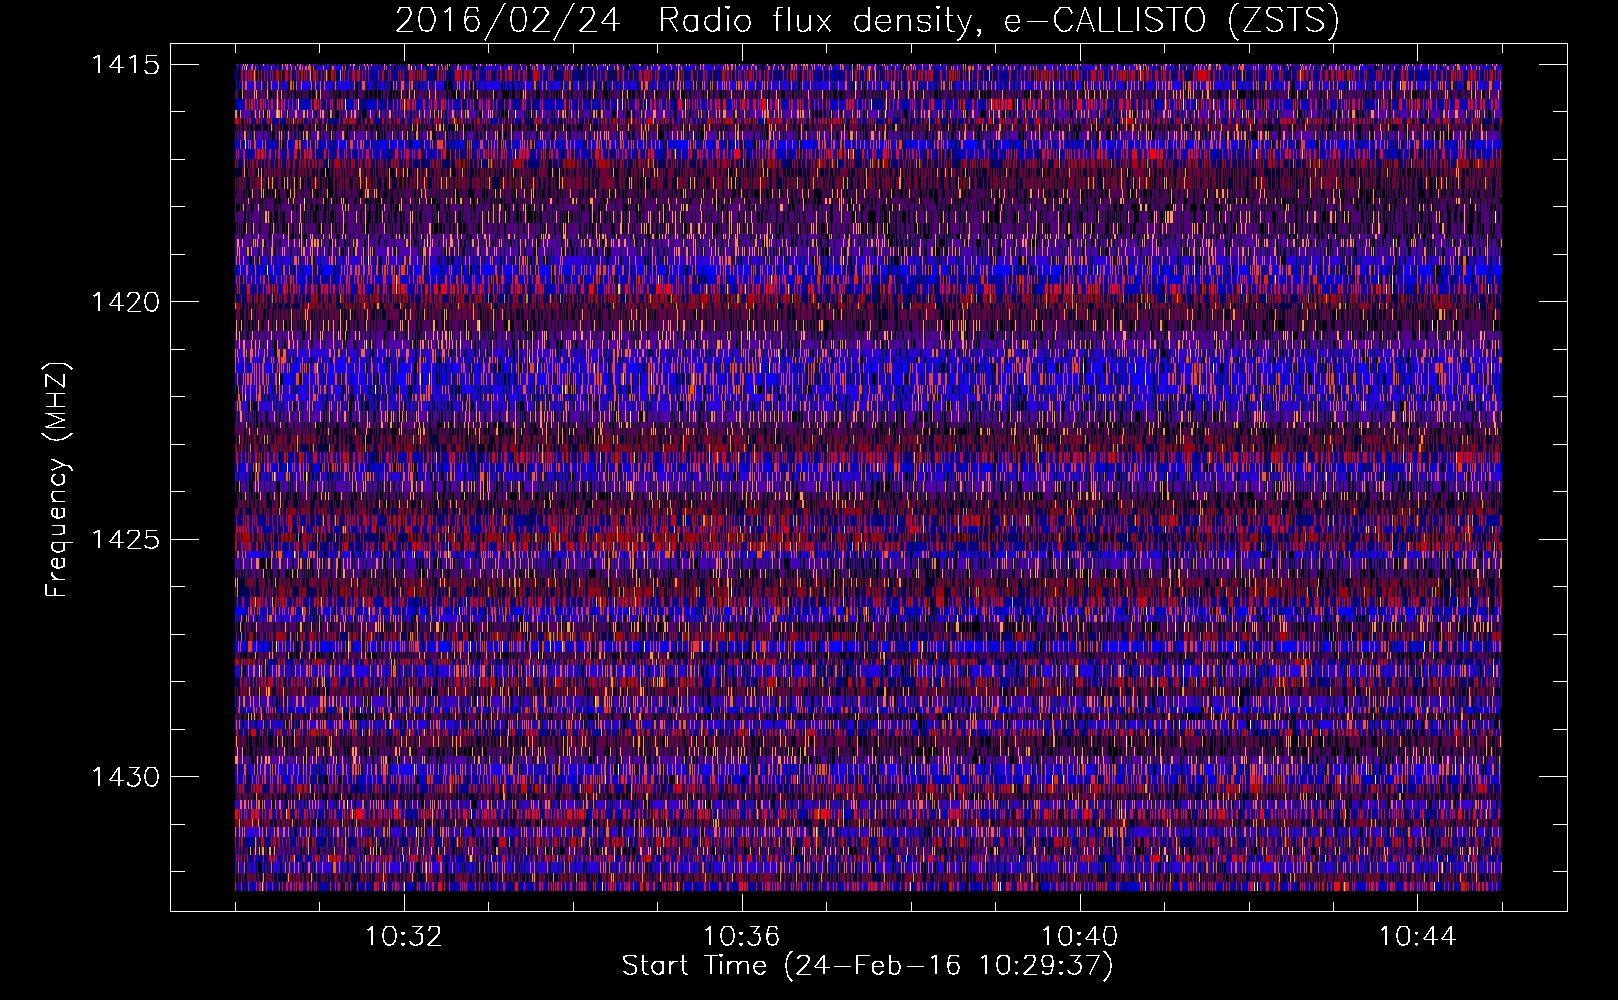Click the "Start Time (24-Feb-16 10:29:37)" axis label

[867, 966]
